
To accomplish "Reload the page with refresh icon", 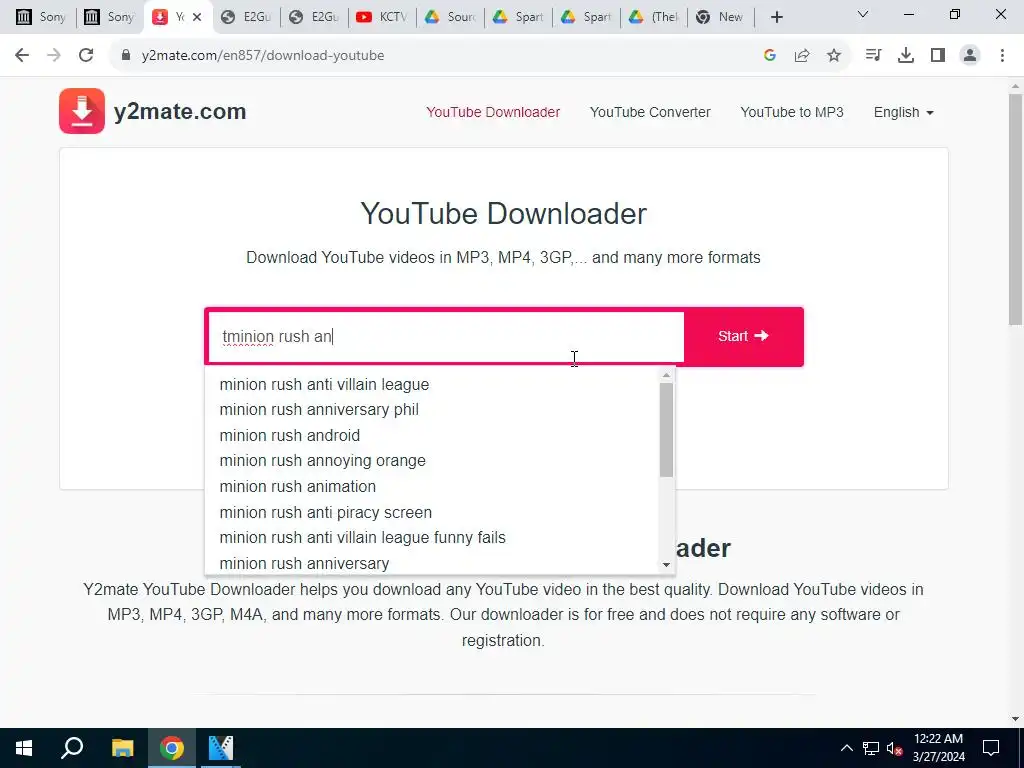I will click(x=86, y=56).
